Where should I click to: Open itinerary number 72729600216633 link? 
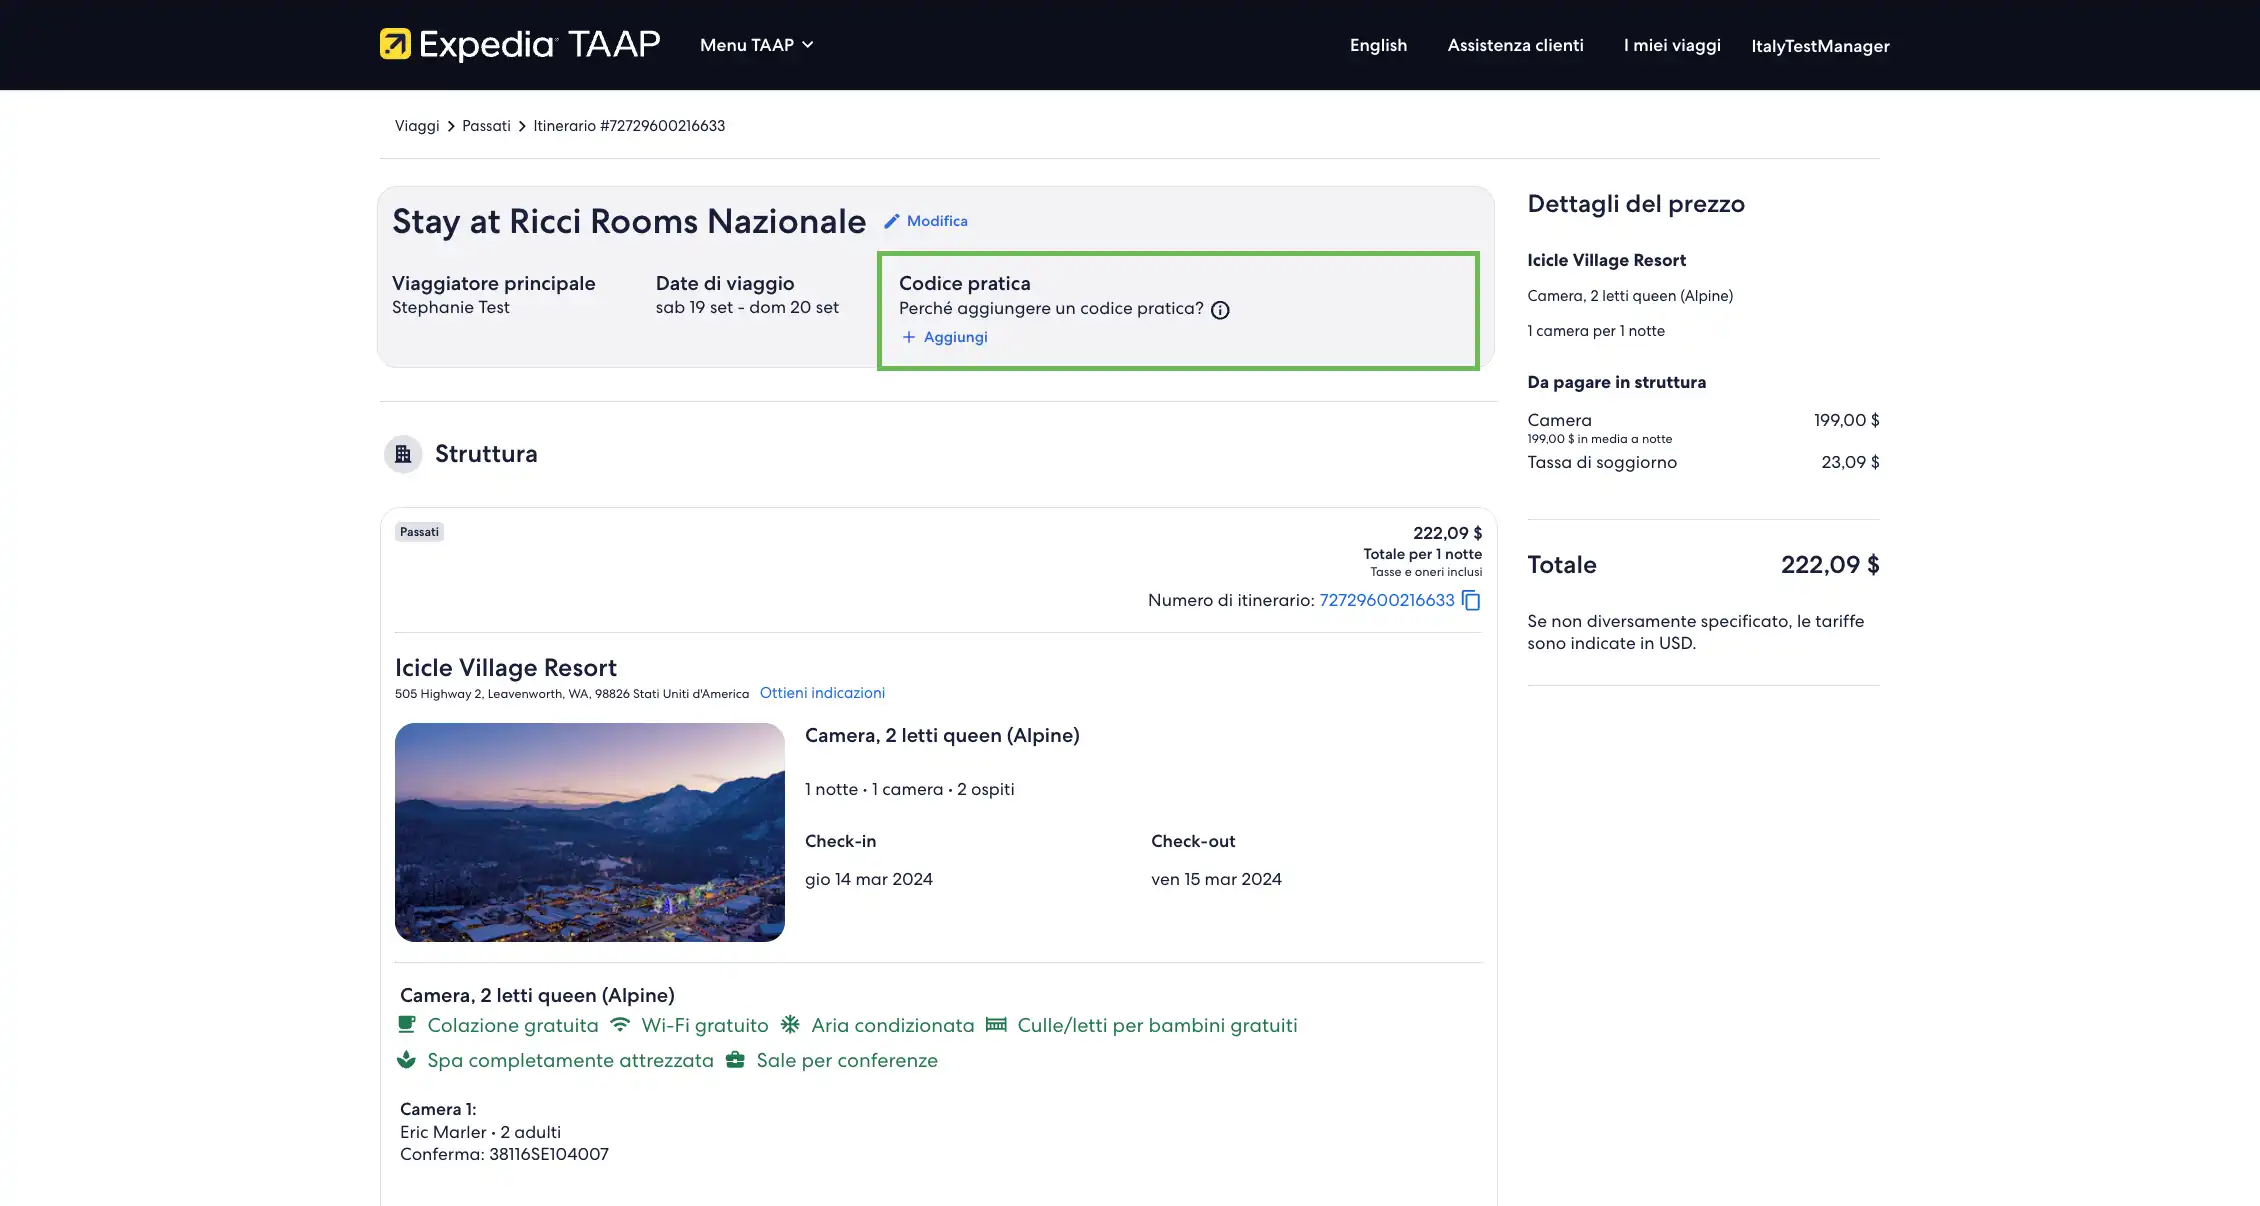[1387, 600]
